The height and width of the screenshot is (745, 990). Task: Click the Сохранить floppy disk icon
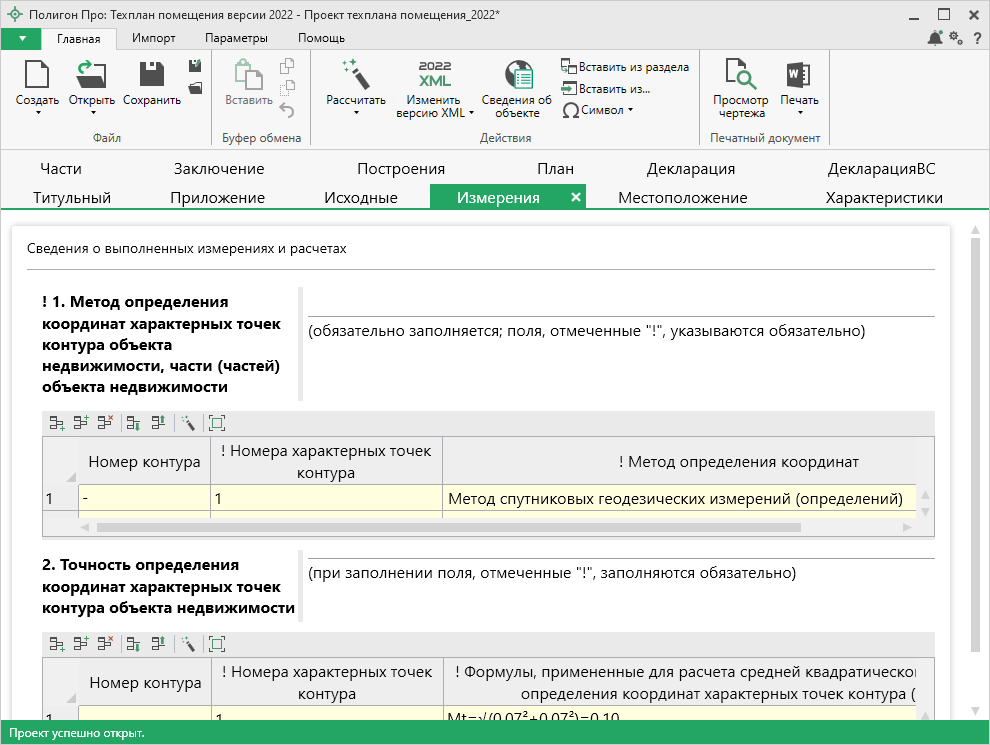(x=152, y=75)
